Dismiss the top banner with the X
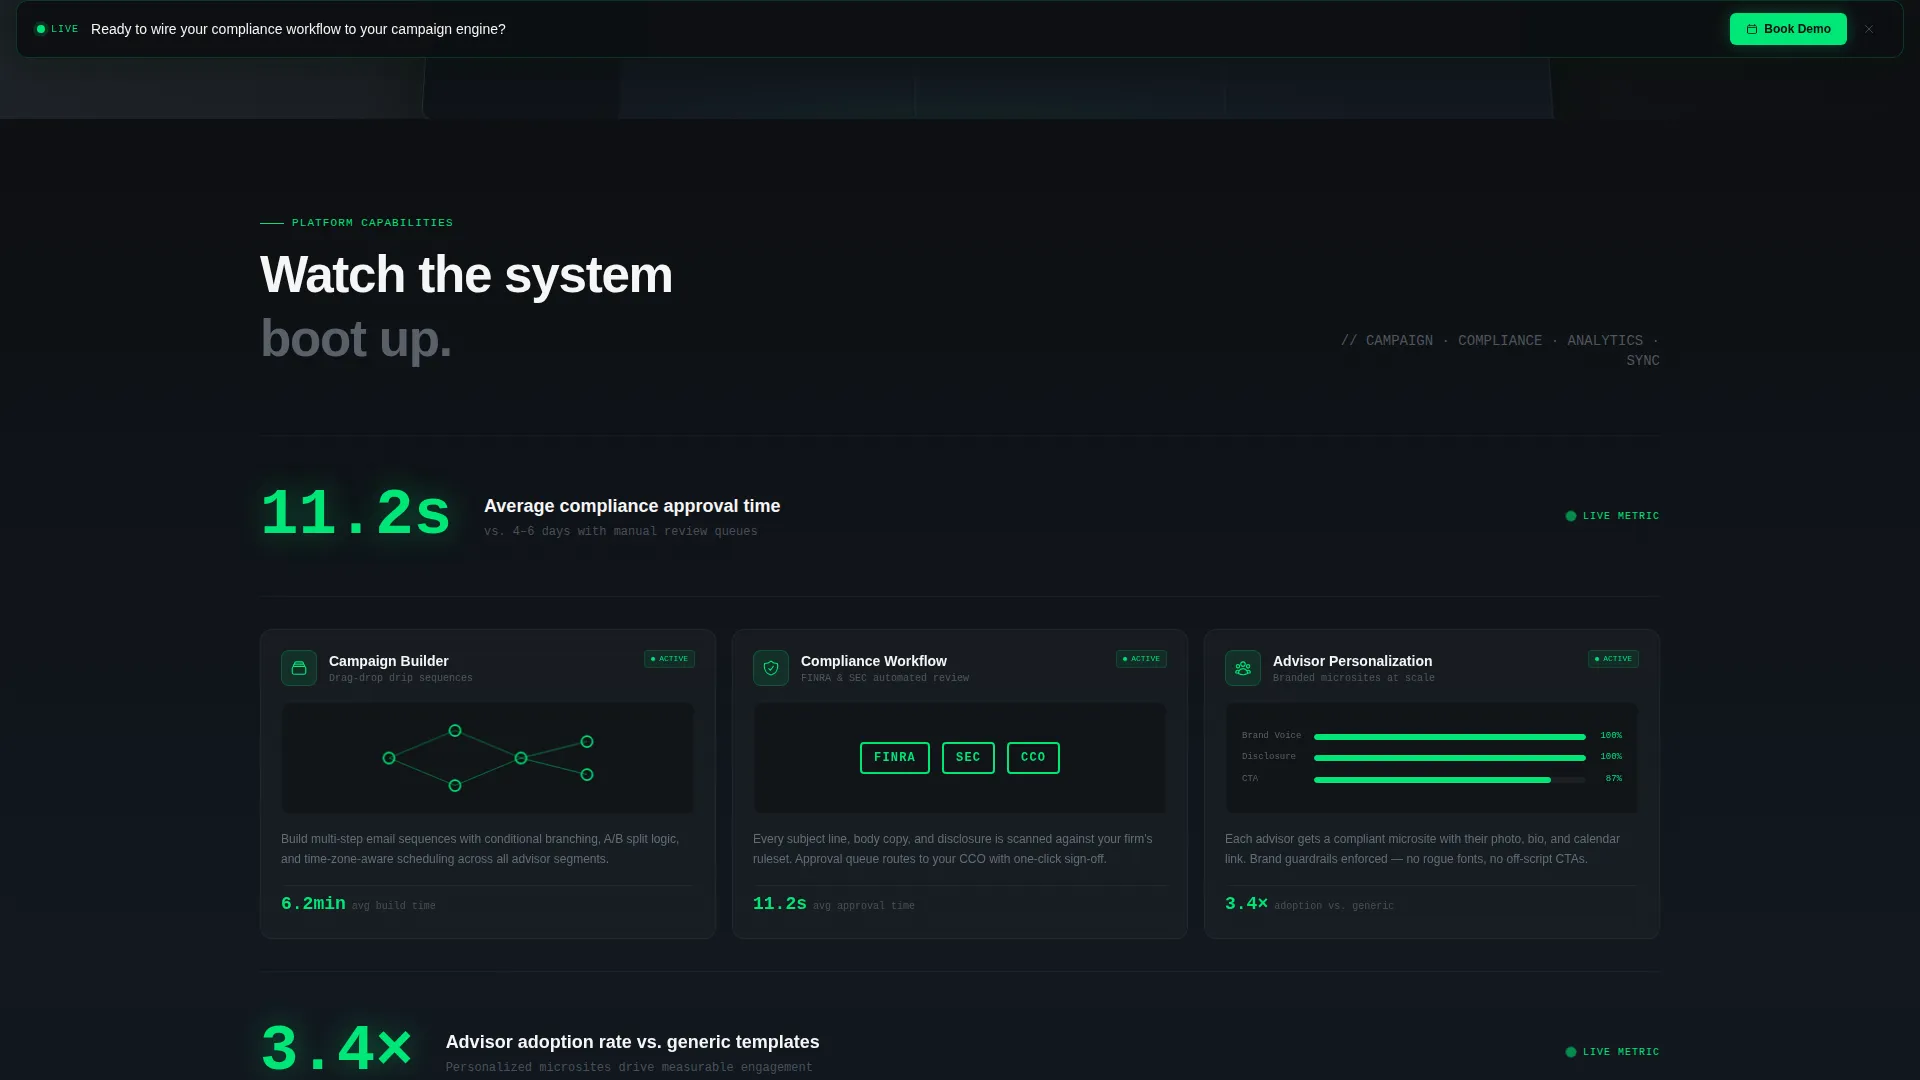 1869,29
